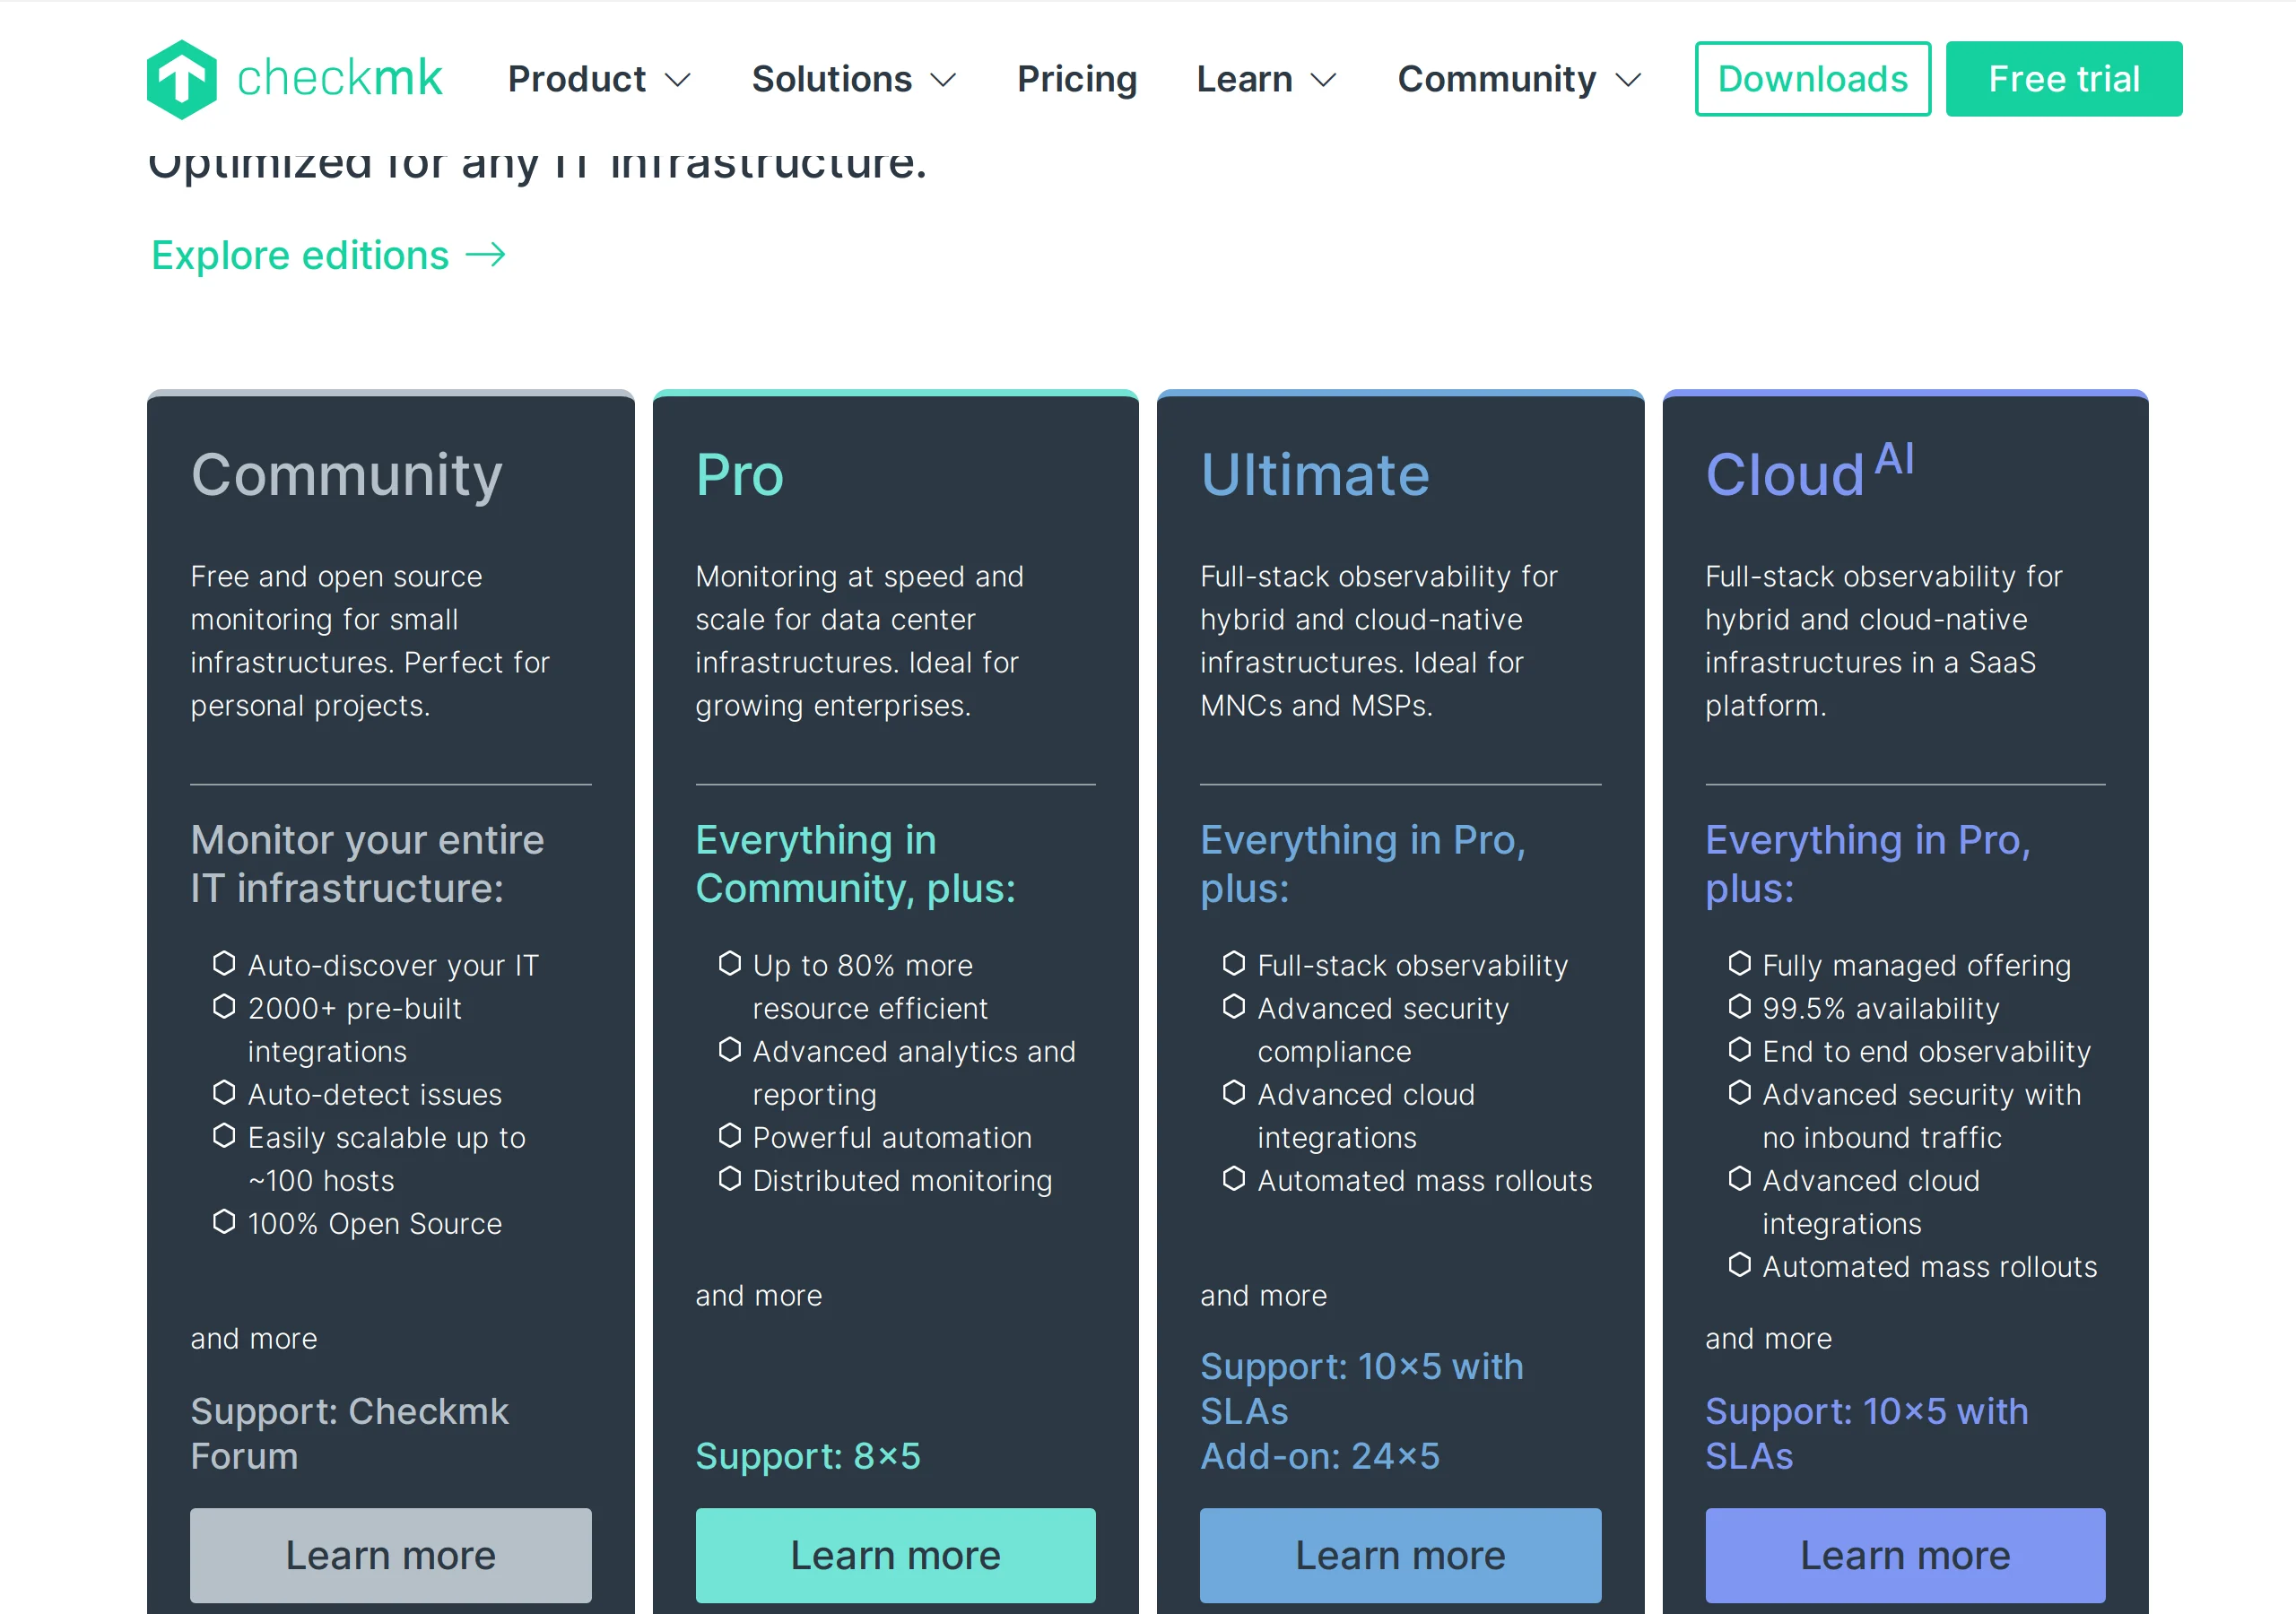This screenshot has width=2296, height=1614.
Task: Click the text Support: Checkmk Forum
Action: 349,1434
